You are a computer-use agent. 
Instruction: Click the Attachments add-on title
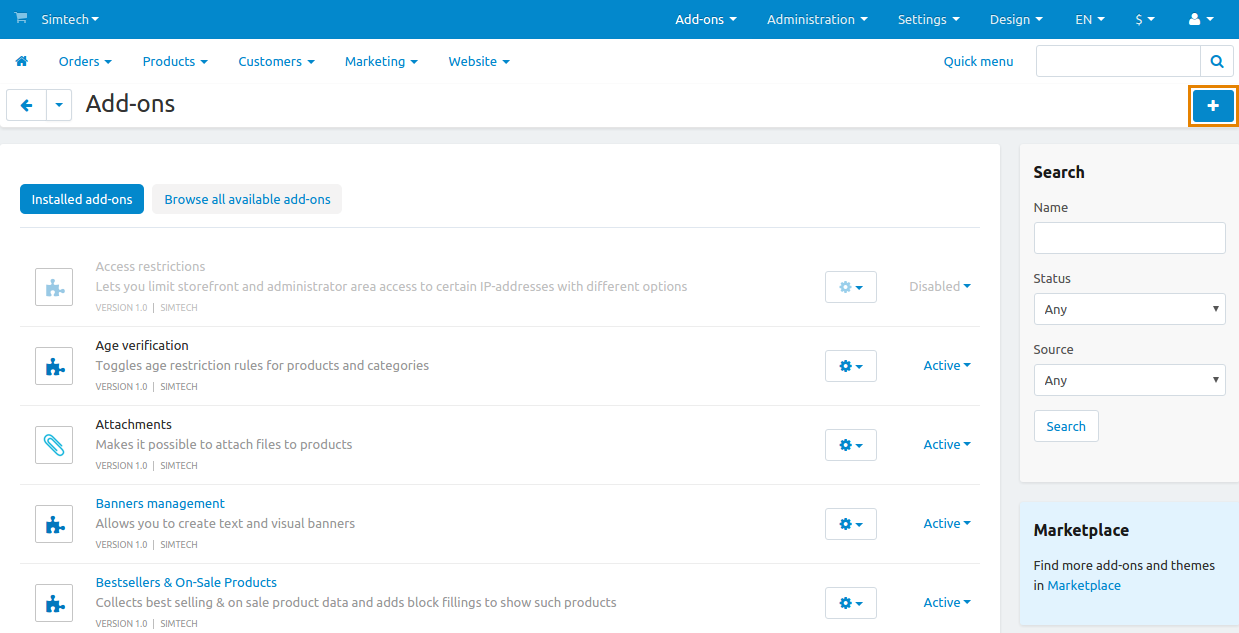pos(134,424)
